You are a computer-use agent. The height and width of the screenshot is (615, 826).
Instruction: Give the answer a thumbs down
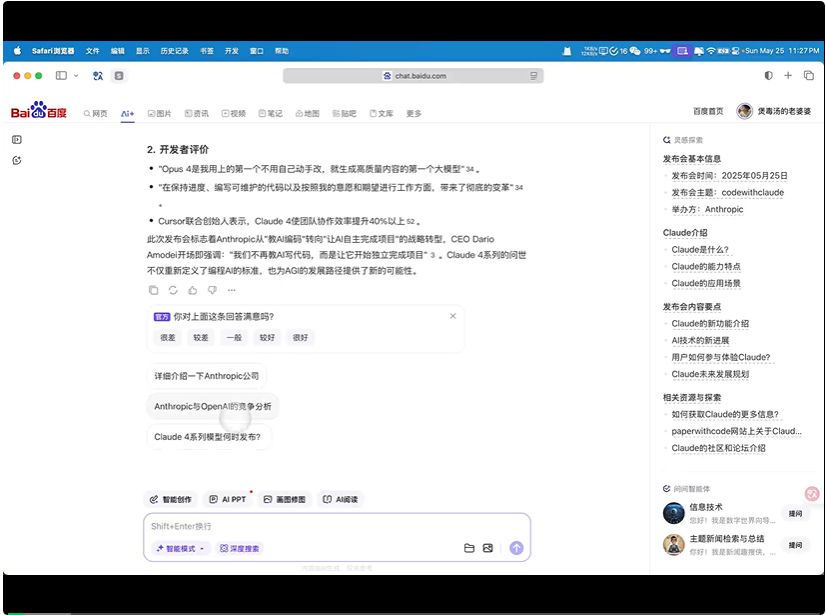click(x=212, y=290)
